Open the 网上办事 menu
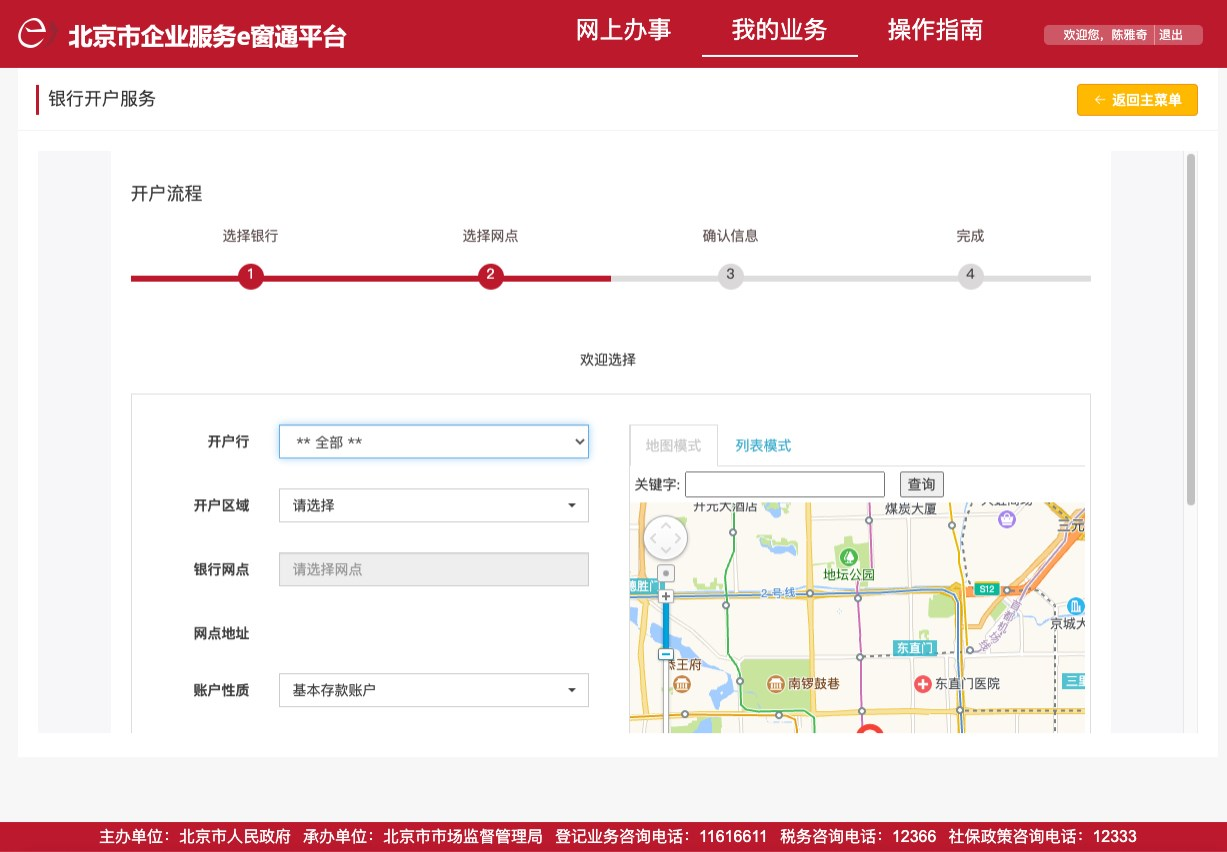This screenshot has height=852, width=1227. click(x=623, y=30)
